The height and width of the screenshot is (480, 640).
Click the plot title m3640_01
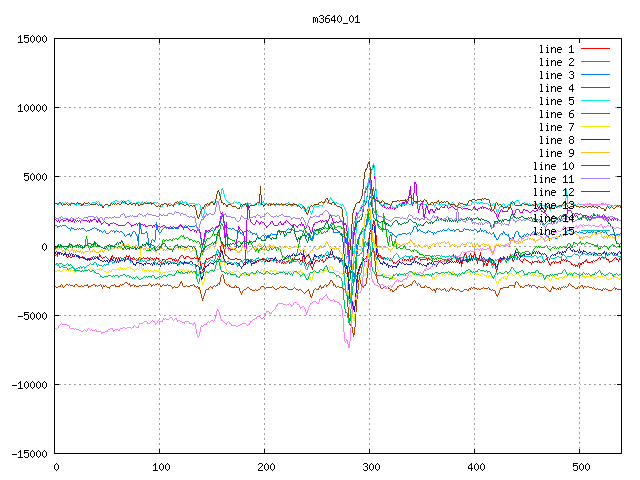pyautogui.click(x=336, y=19)
